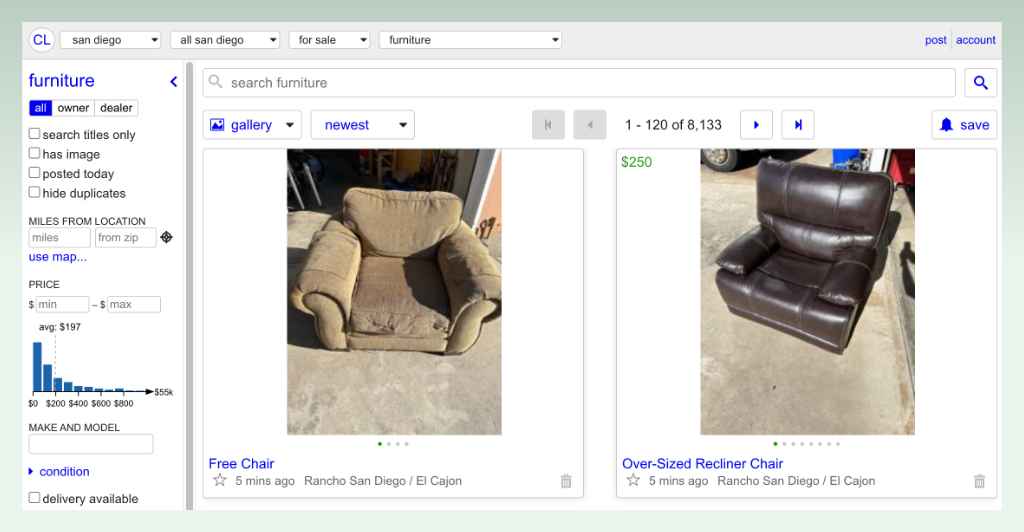Screen dimensions: 1024x532
Task: Click the max price field
Action: [x=134, y=304]
